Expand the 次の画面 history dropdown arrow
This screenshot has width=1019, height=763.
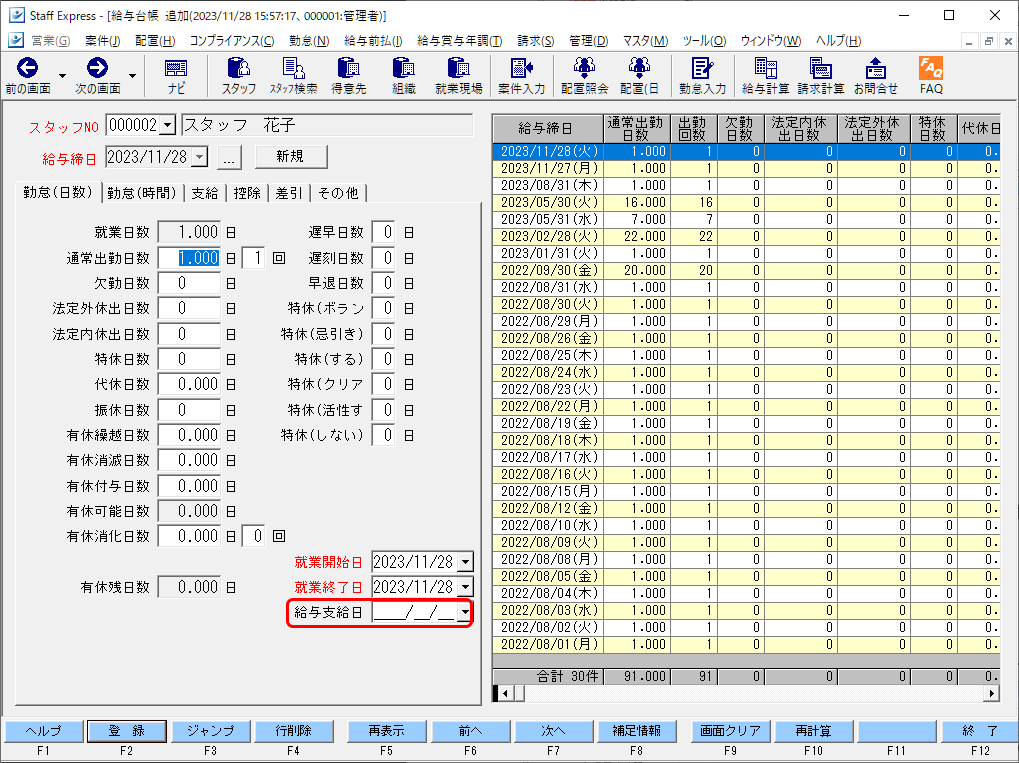point(133,76)
